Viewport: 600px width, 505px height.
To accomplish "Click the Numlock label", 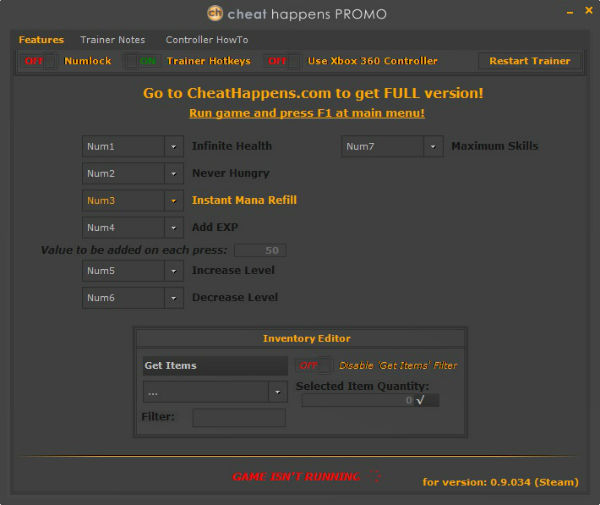I will tap(88, 61).
